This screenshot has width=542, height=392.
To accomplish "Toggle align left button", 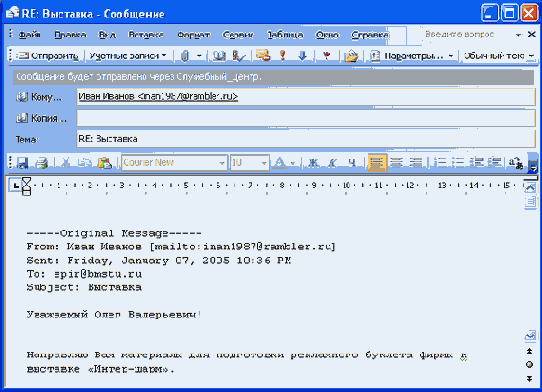I will 377,162.
